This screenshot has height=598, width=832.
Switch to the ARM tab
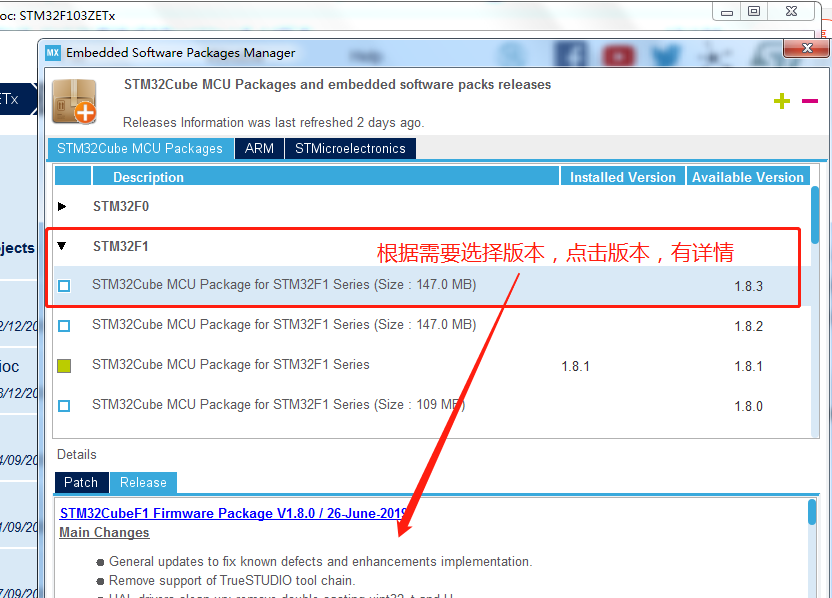coord(259,148)
